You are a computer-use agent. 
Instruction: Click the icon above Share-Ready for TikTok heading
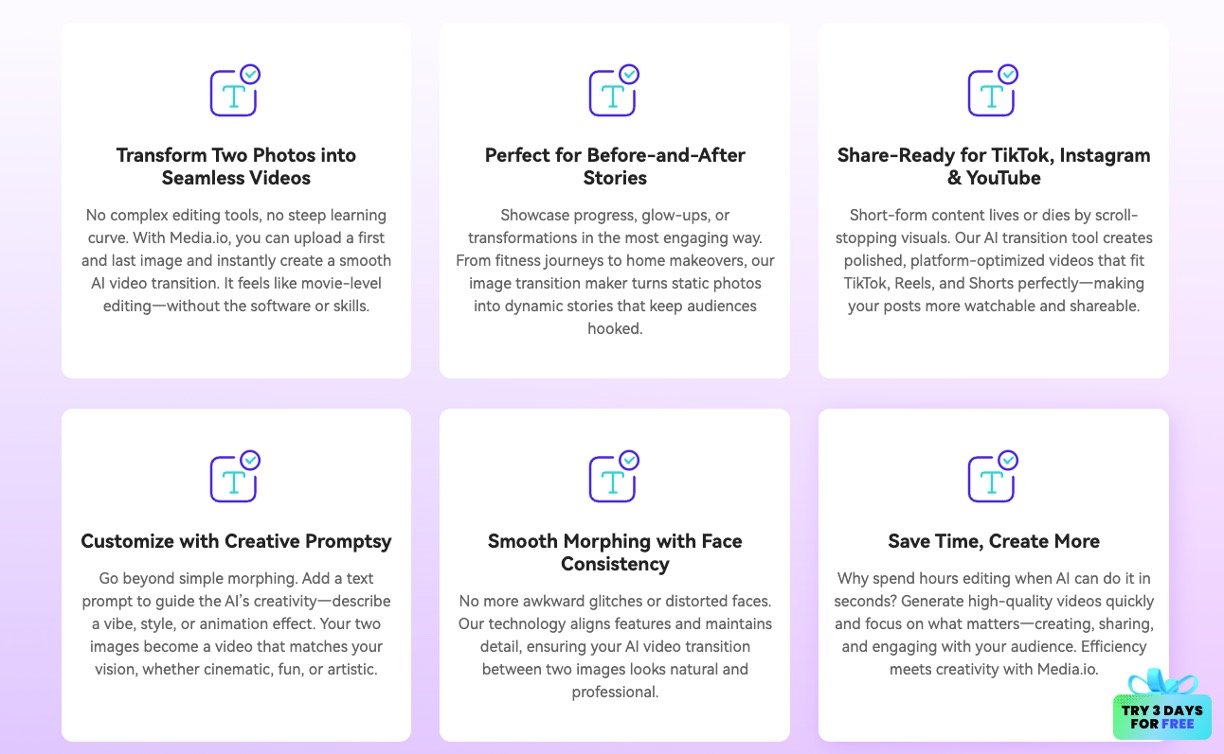click(x=993, y=90)
